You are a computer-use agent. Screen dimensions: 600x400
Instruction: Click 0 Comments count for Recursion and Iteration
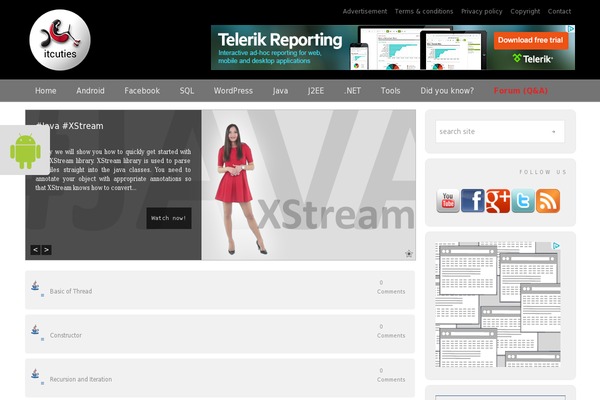click(391, 375)
